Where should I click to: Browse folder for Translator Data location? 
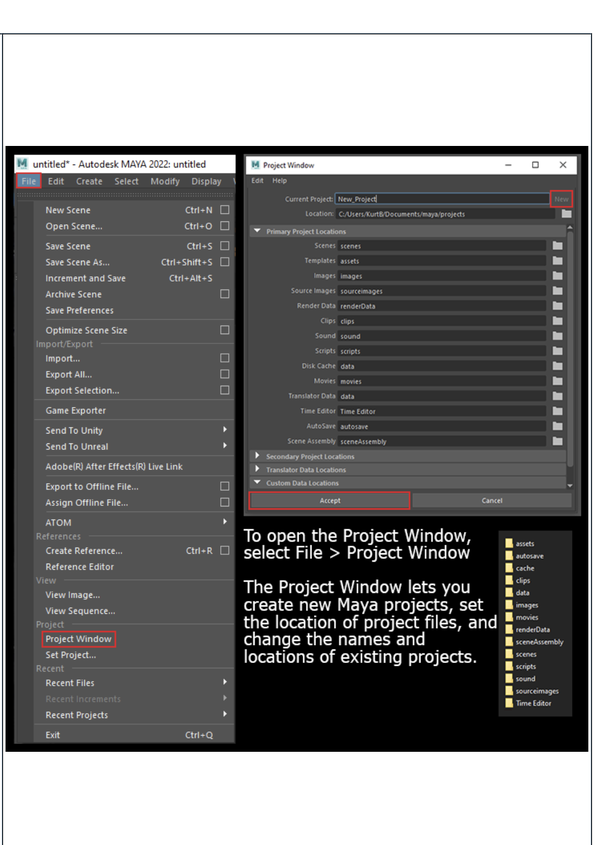point(557,396)
